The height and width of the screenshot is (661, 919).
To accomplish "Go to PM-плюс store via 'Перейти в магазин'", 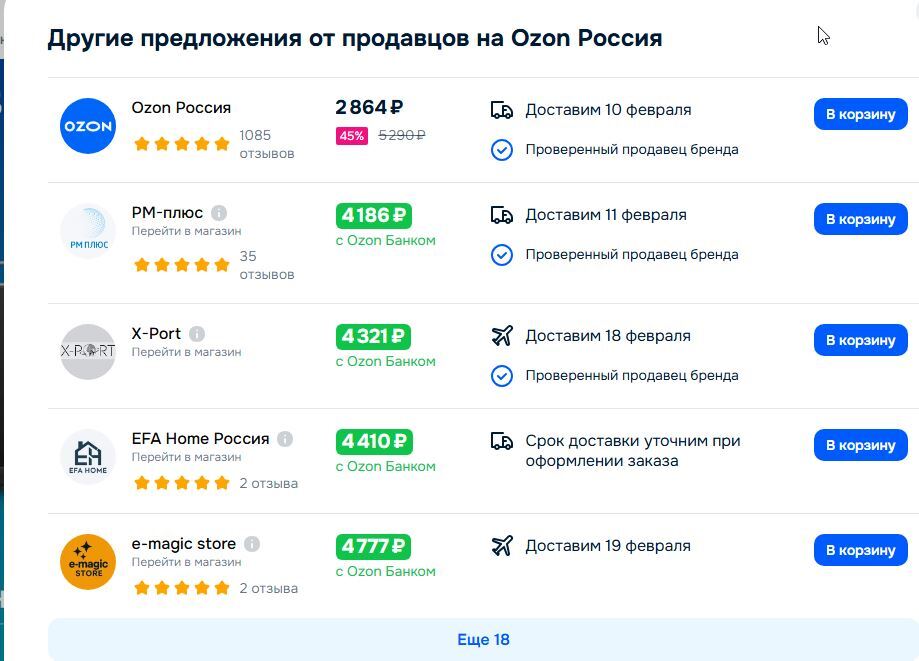I will (186, 231).
